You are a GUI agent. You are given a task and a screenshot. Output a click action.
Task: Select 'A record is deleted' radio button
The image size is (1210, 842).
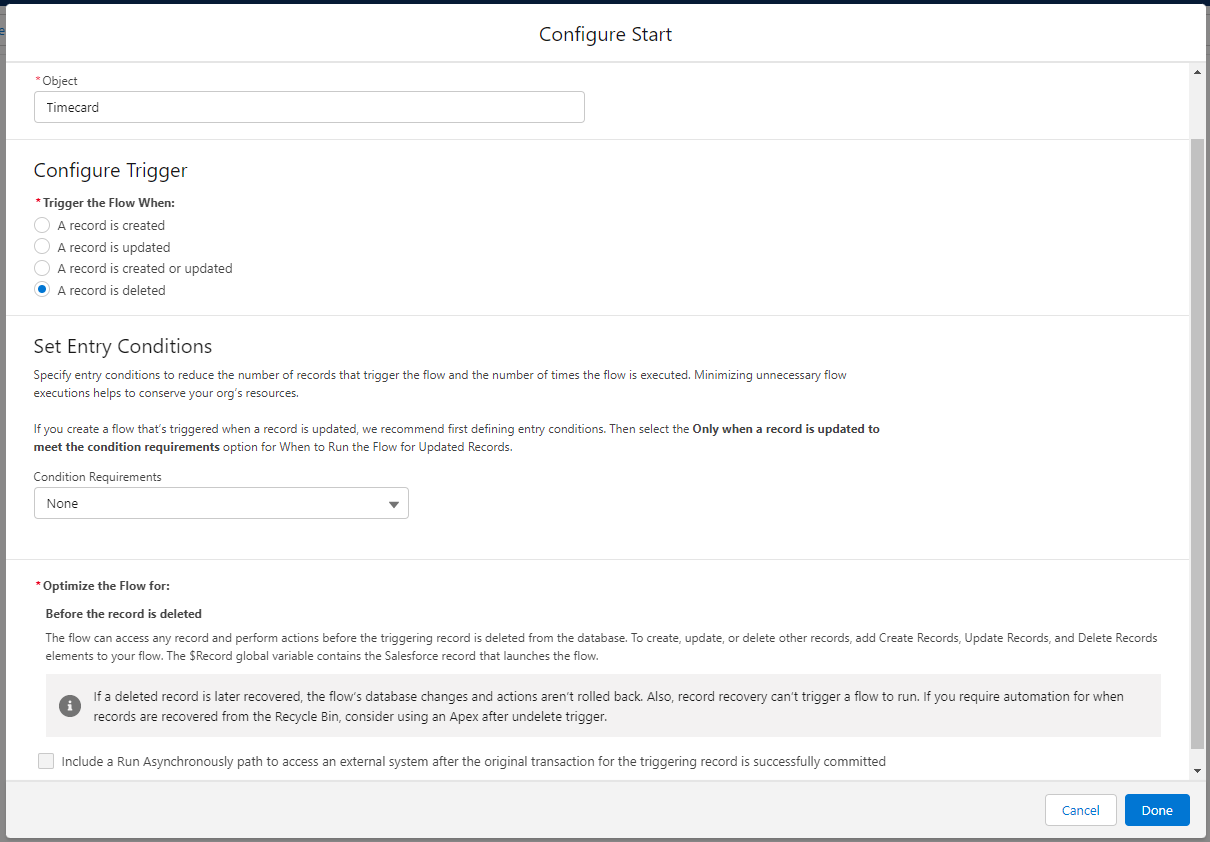tap(42, 290)
